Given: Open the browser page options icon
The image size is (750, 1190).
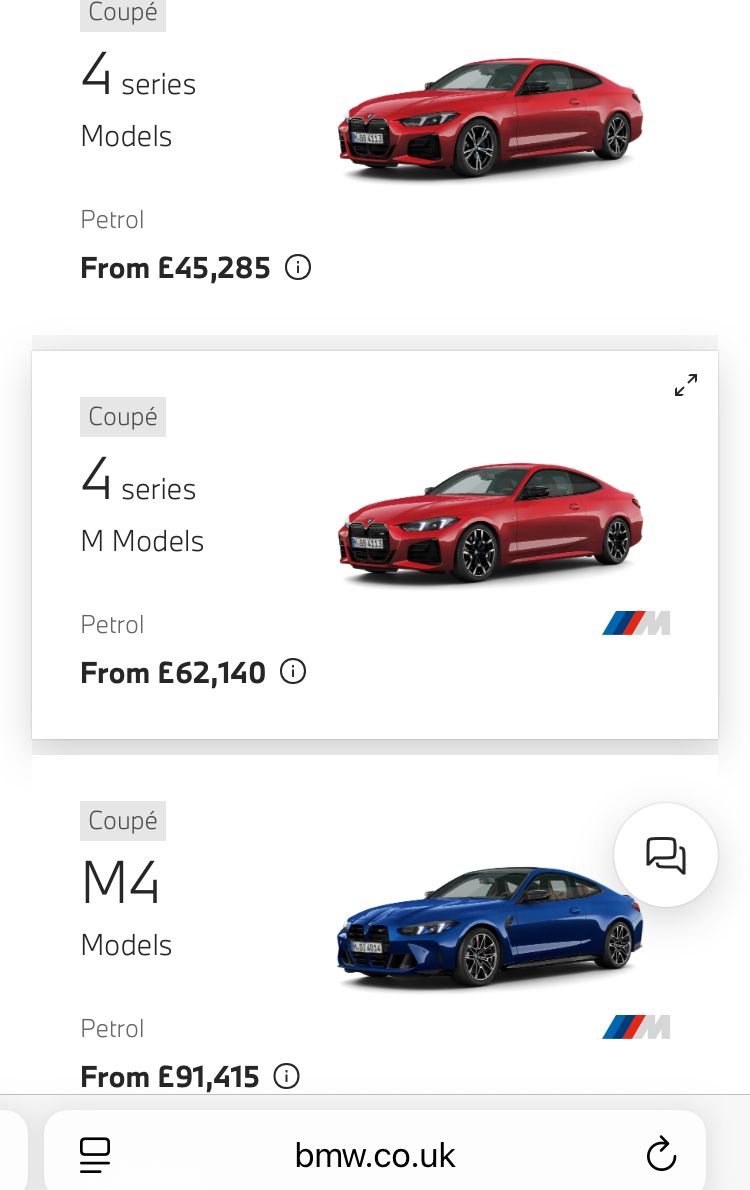Looking at the screenshot, I should (95, 1155).
